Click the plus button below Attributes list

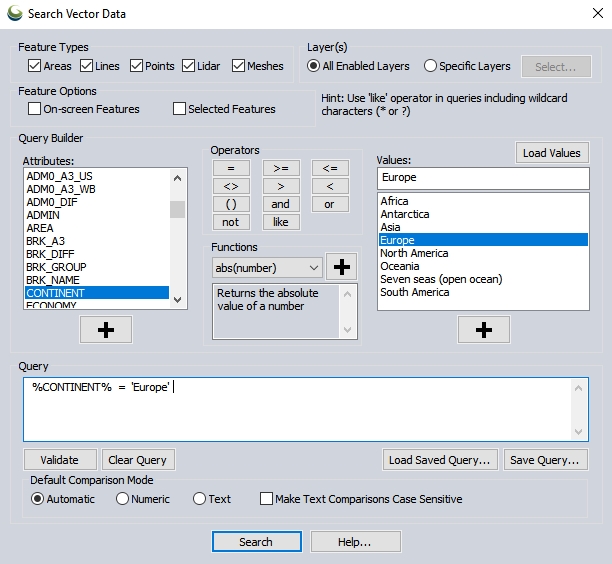(x=105, y=330)
